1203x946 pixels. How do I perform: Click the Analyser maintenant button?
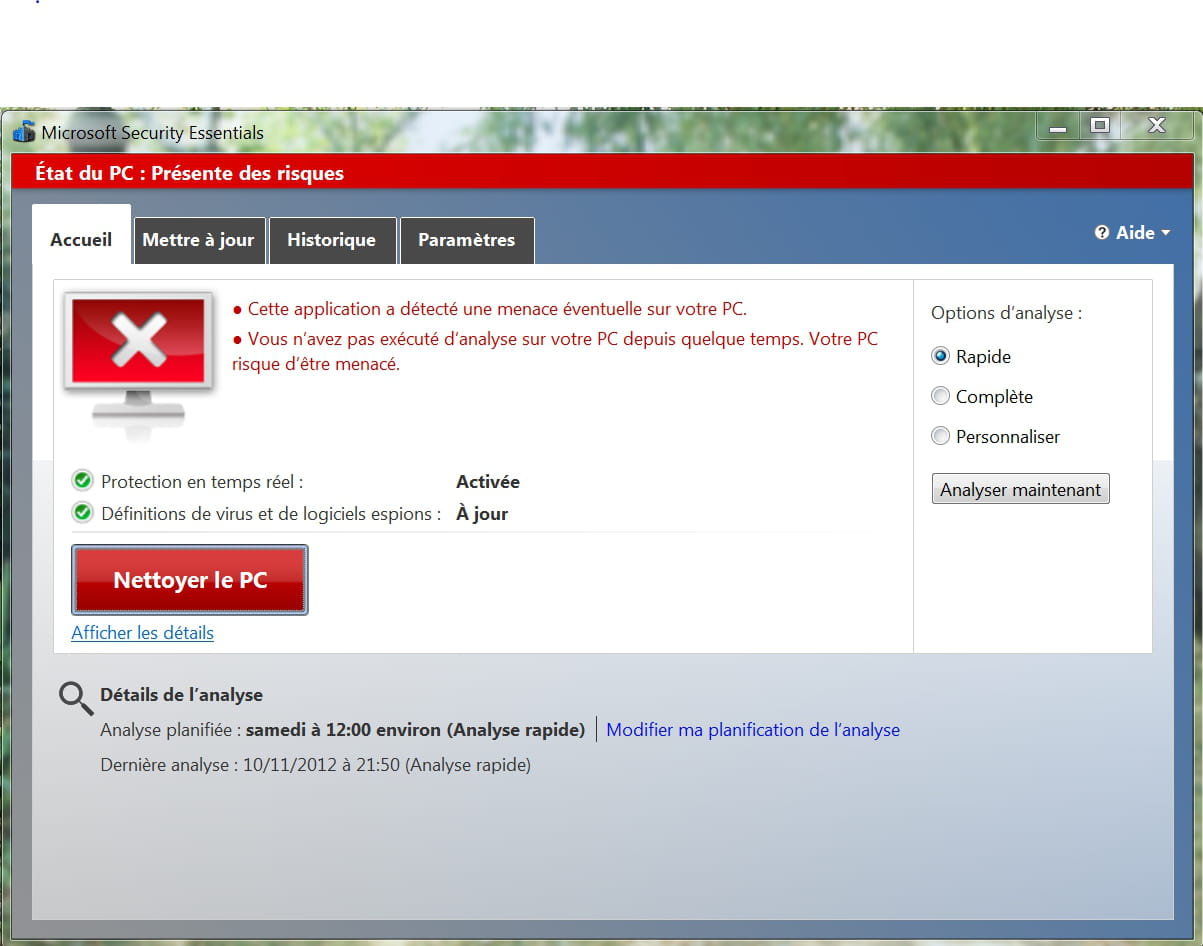1020,489
